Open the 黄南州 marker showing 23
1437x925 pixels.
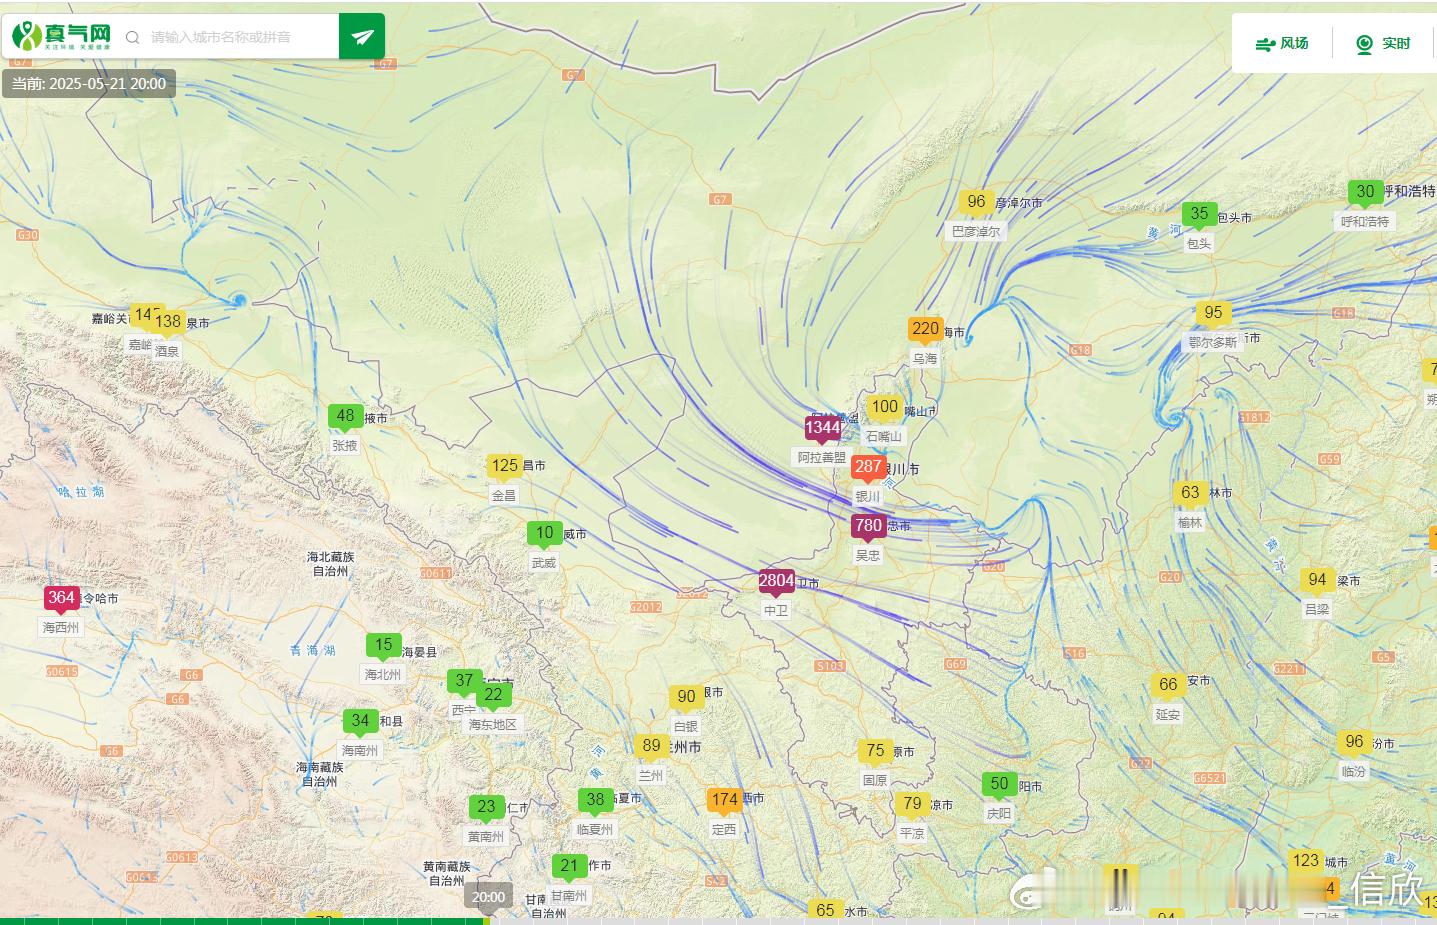click(x=486, y=807)
